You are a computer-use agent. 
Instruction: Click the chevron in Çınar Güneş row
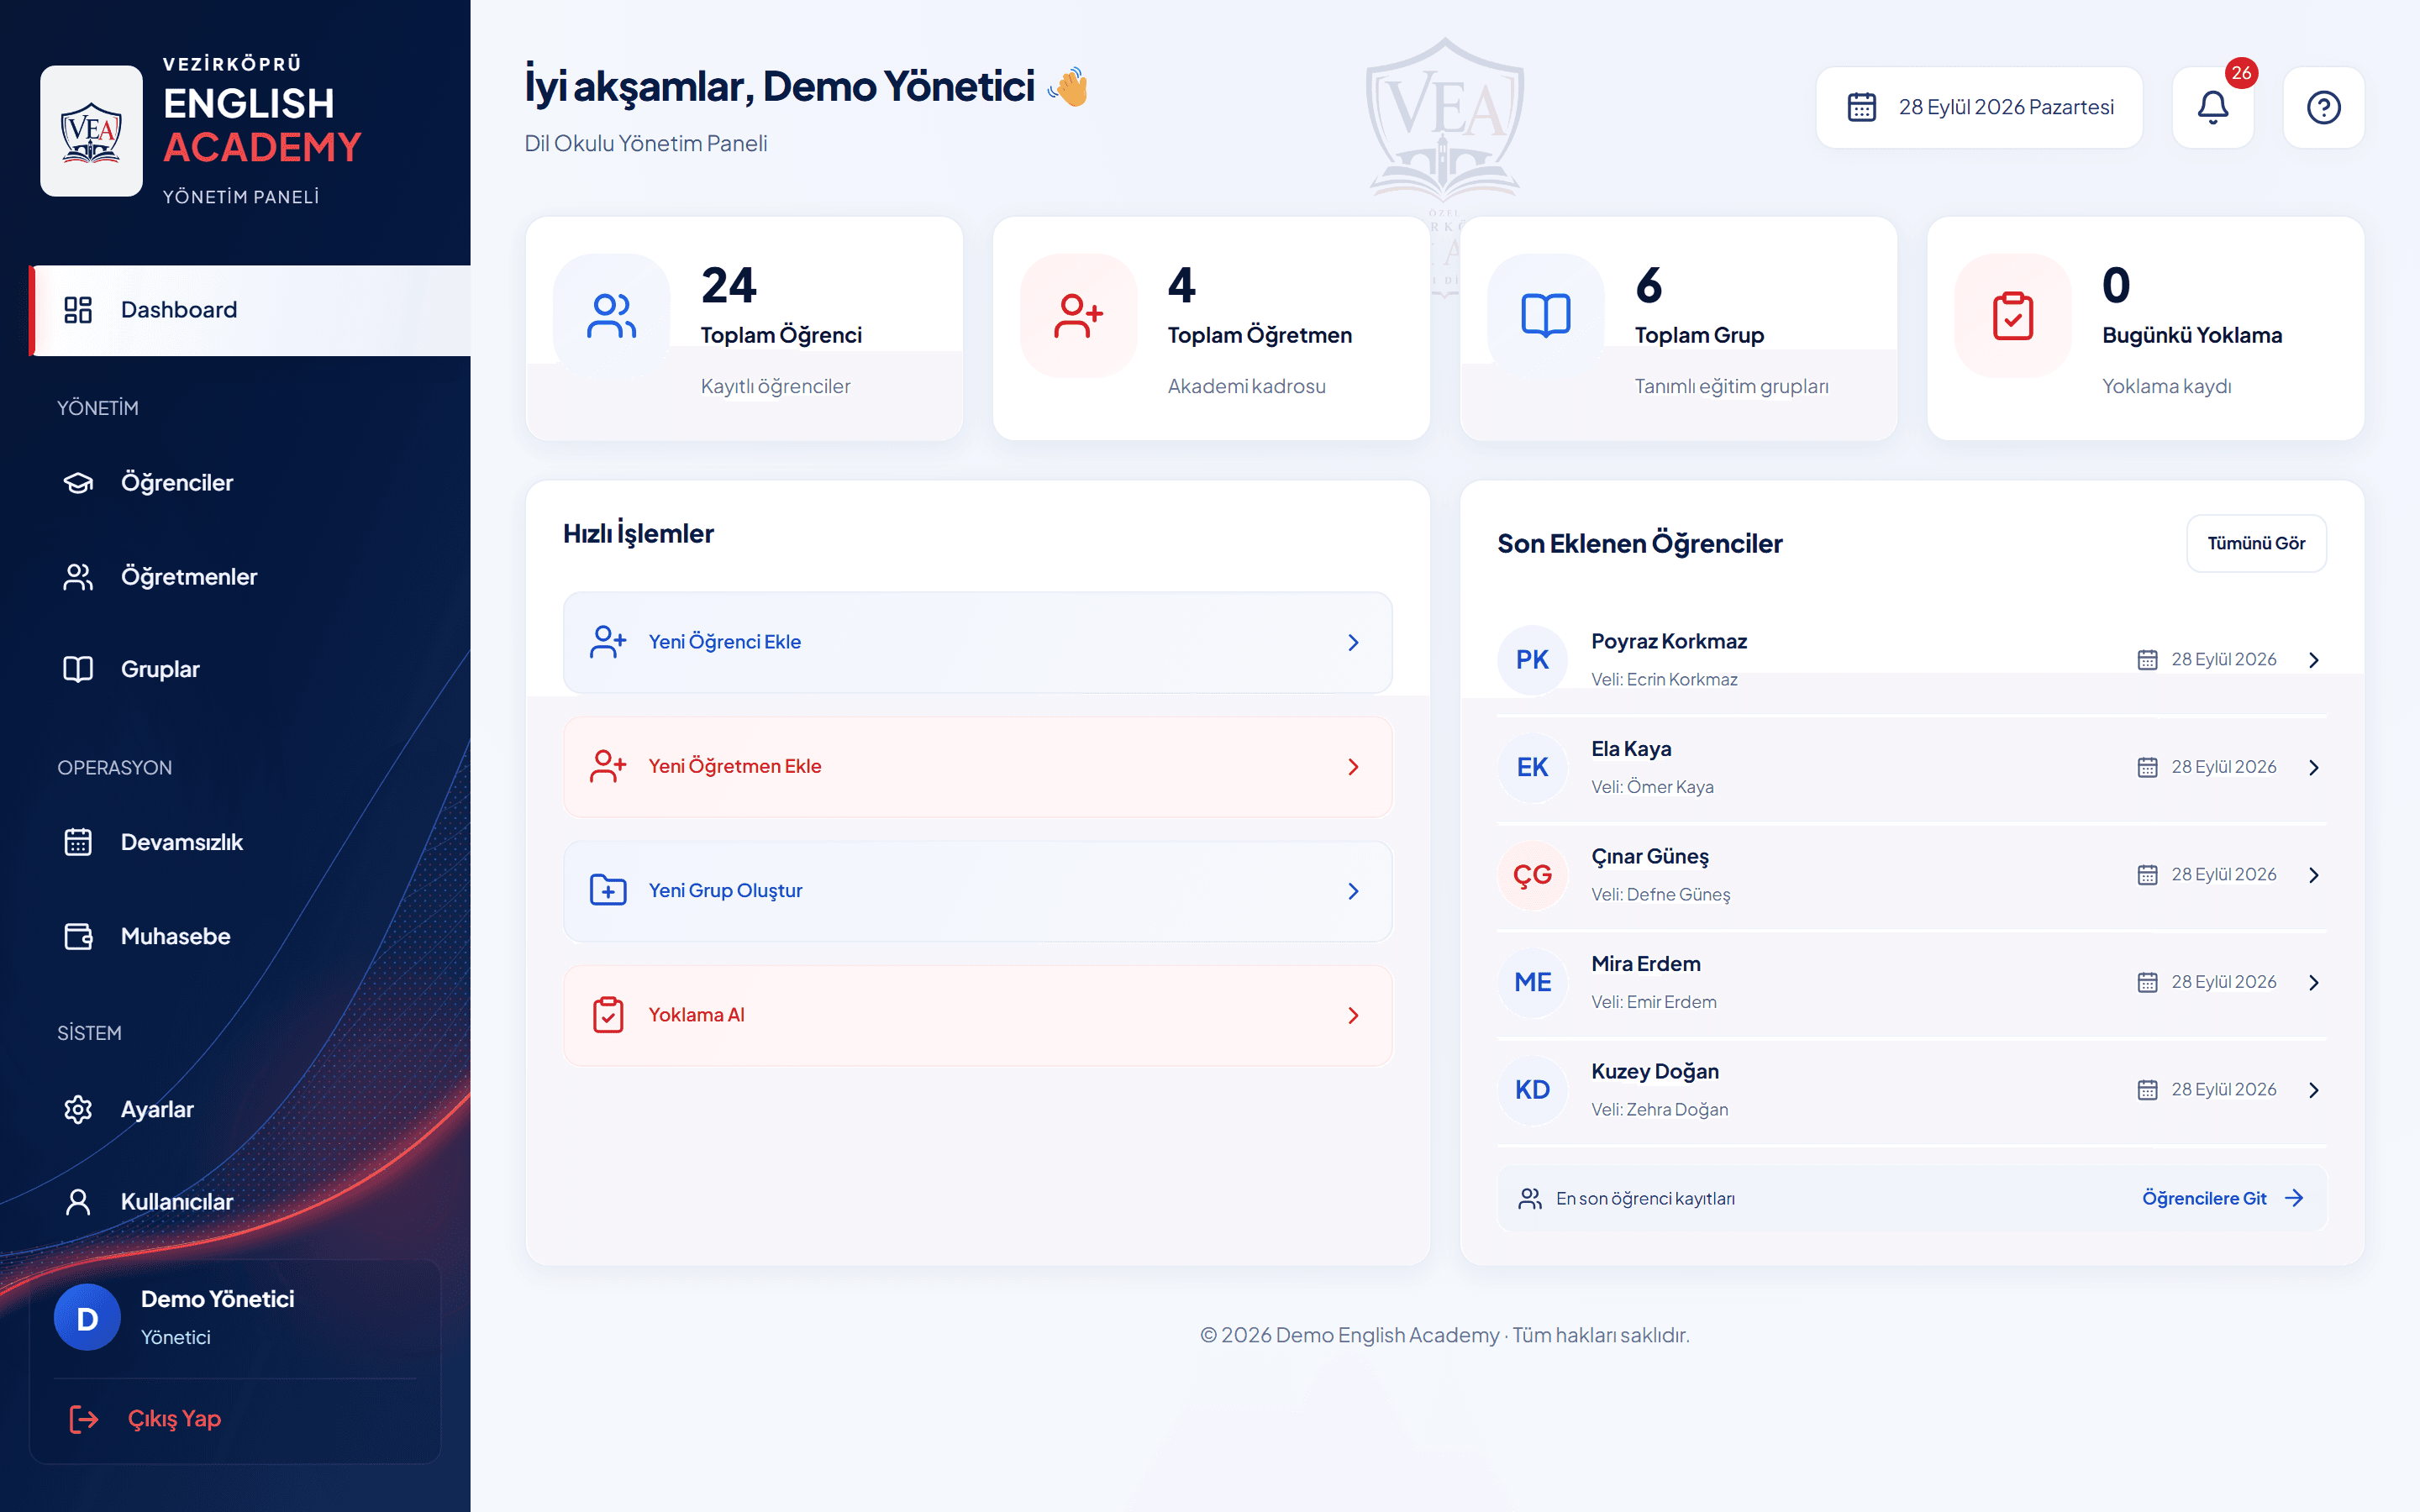click(x=2313, y=875)
